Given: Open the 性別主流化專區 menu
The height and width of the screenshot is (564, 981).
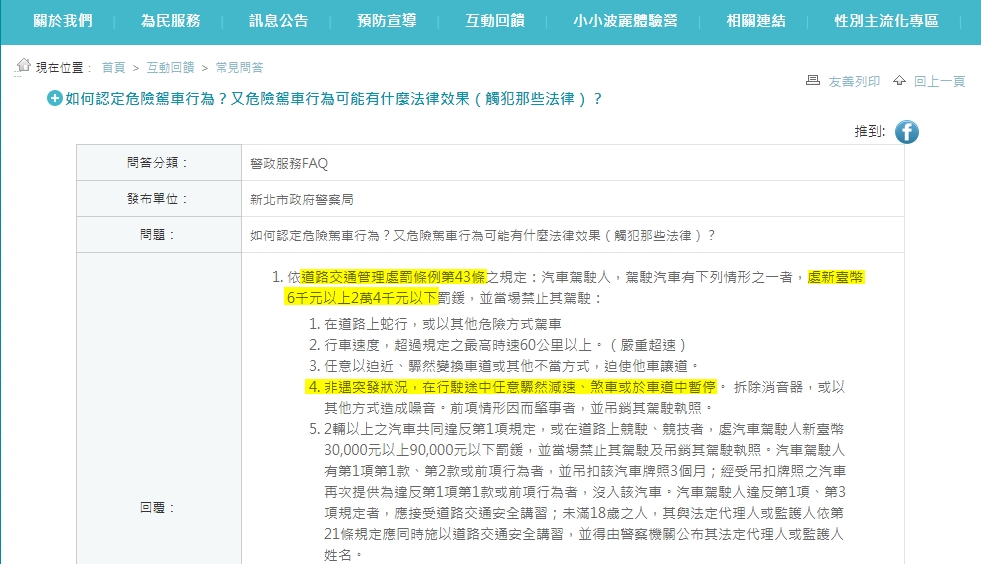Looking at the screenshot, I should [x=887, y=21].
